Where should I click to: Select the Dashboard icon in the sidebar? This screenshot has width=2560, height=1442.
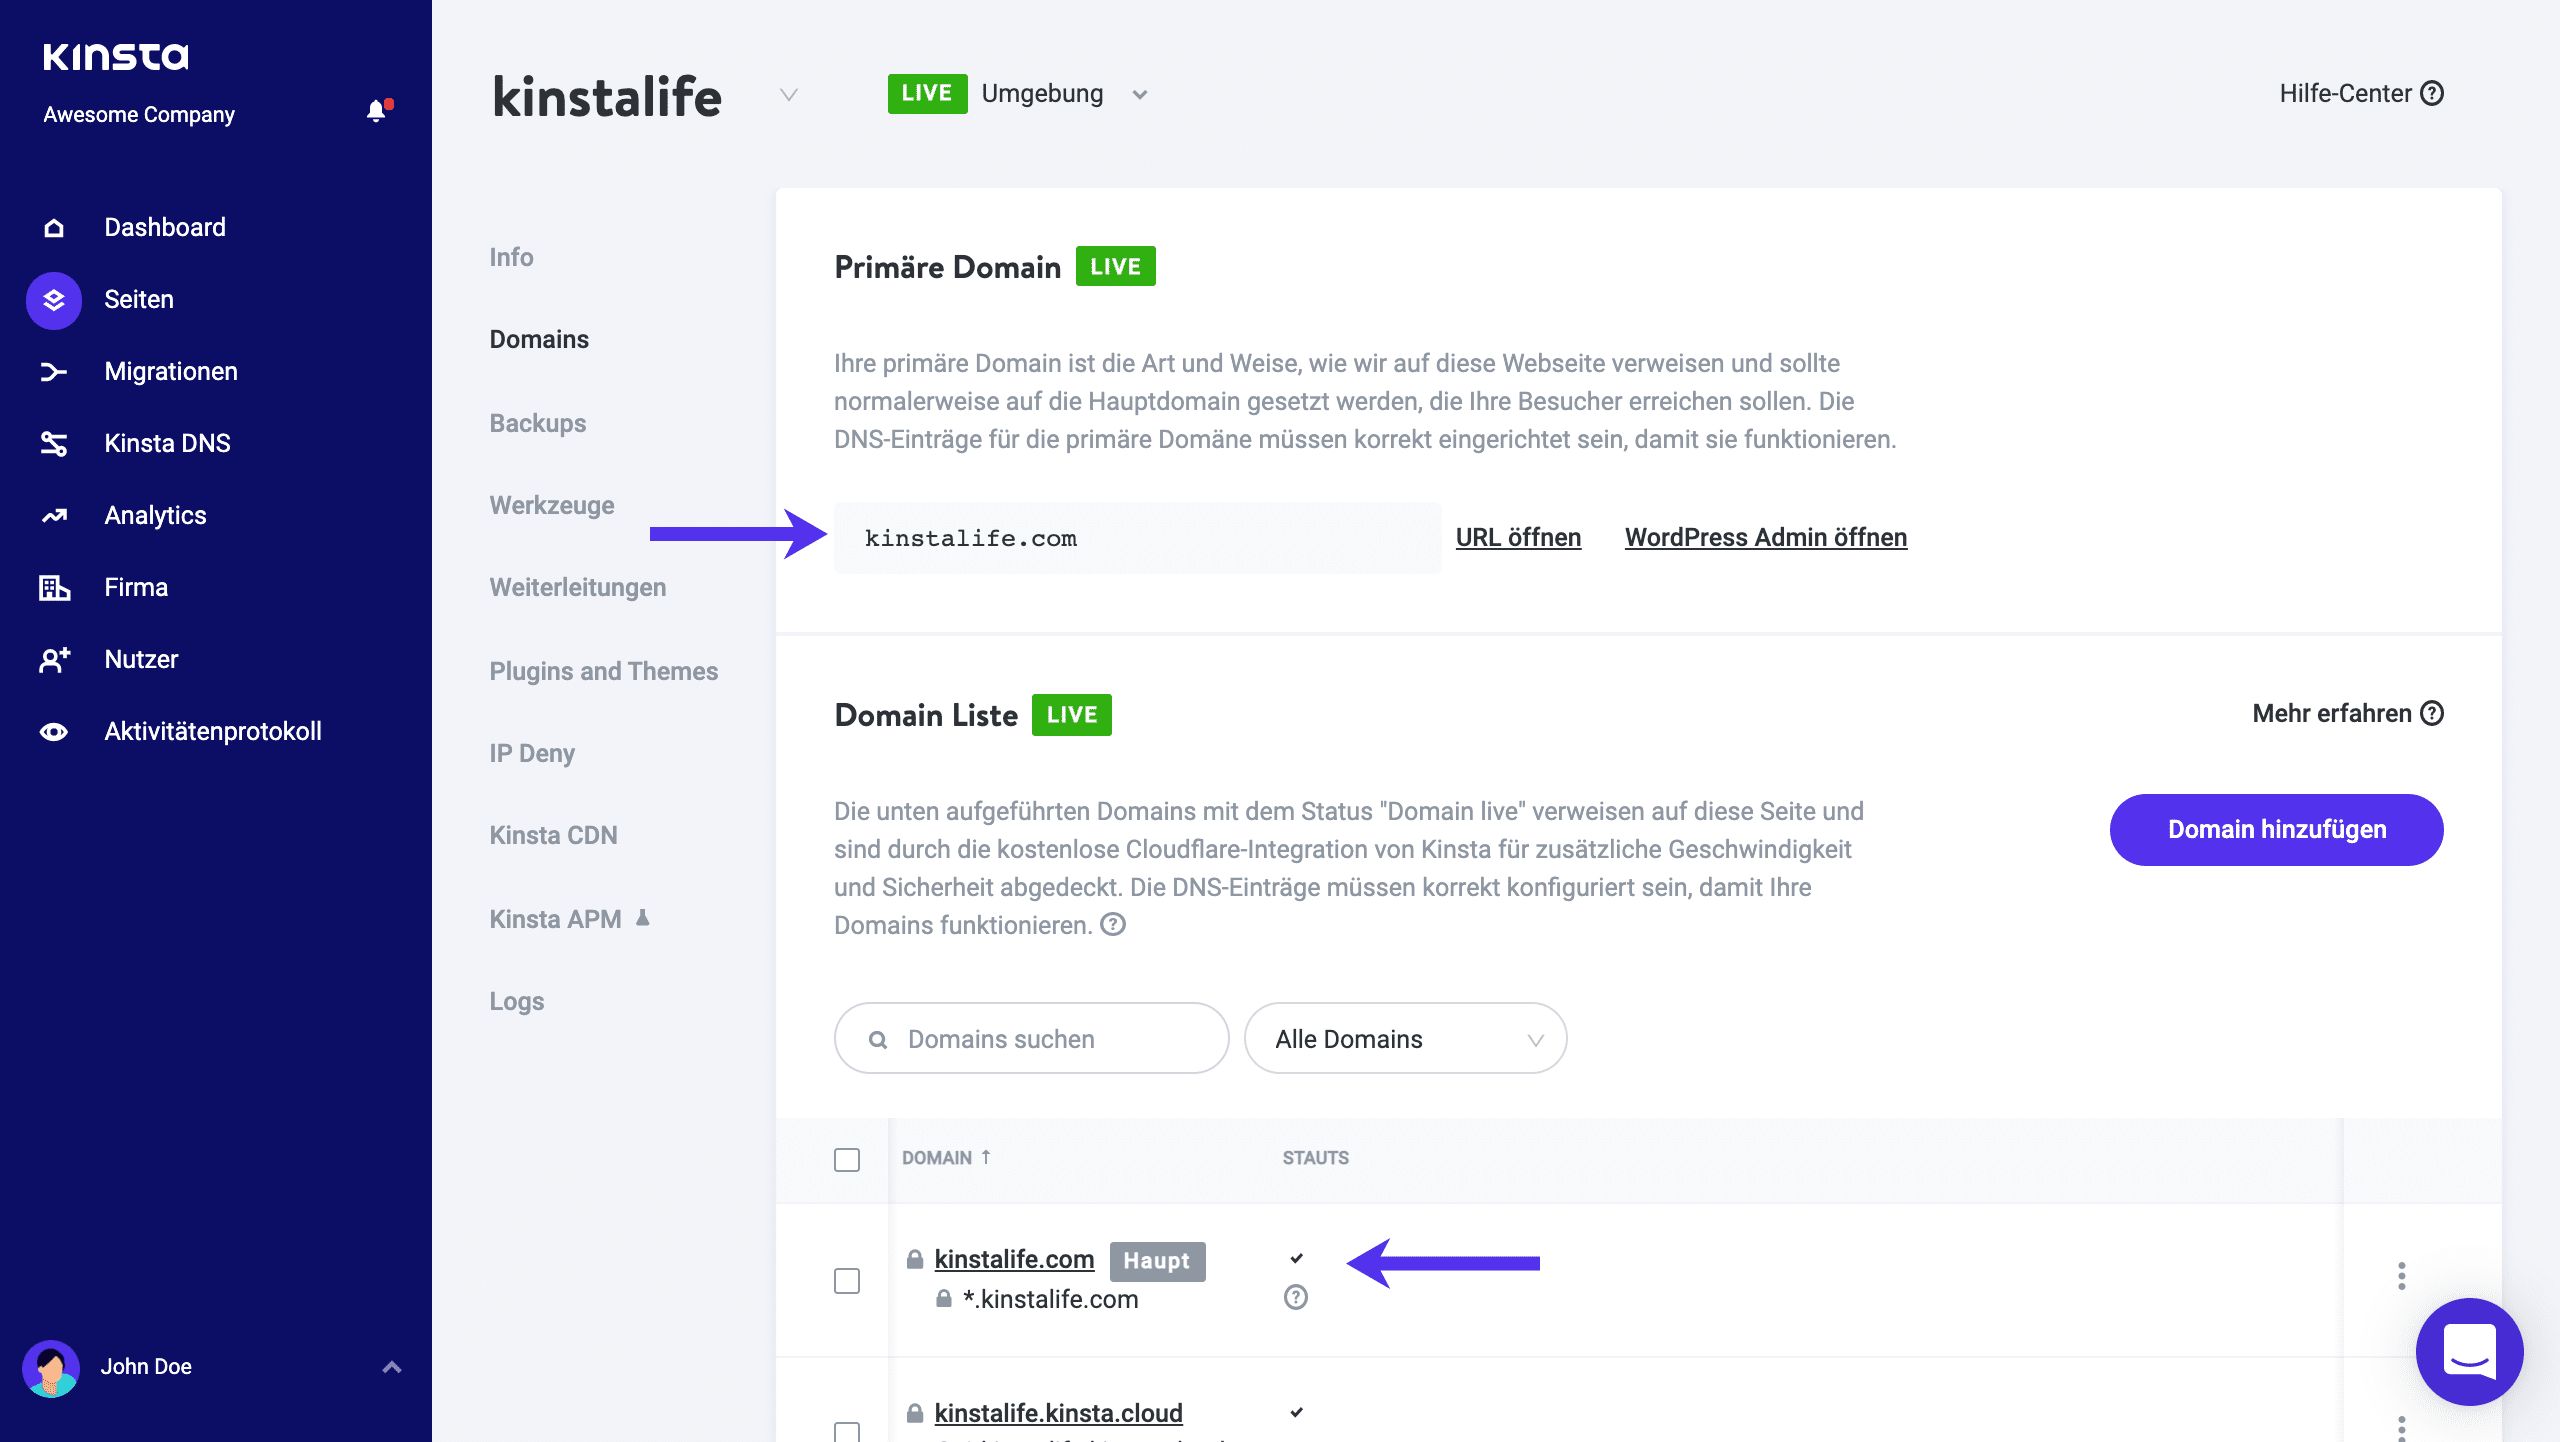tap(53, 227)
